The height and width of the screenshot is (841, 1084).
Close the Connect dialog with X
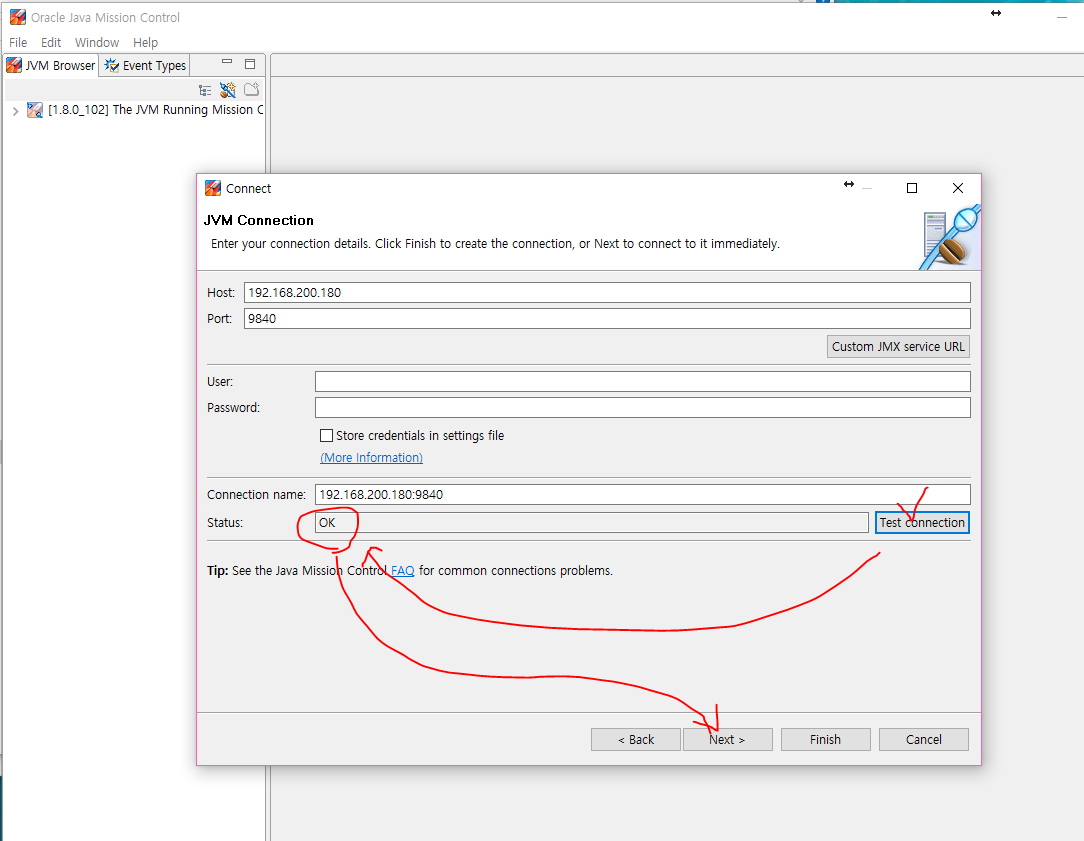(957, 188)
